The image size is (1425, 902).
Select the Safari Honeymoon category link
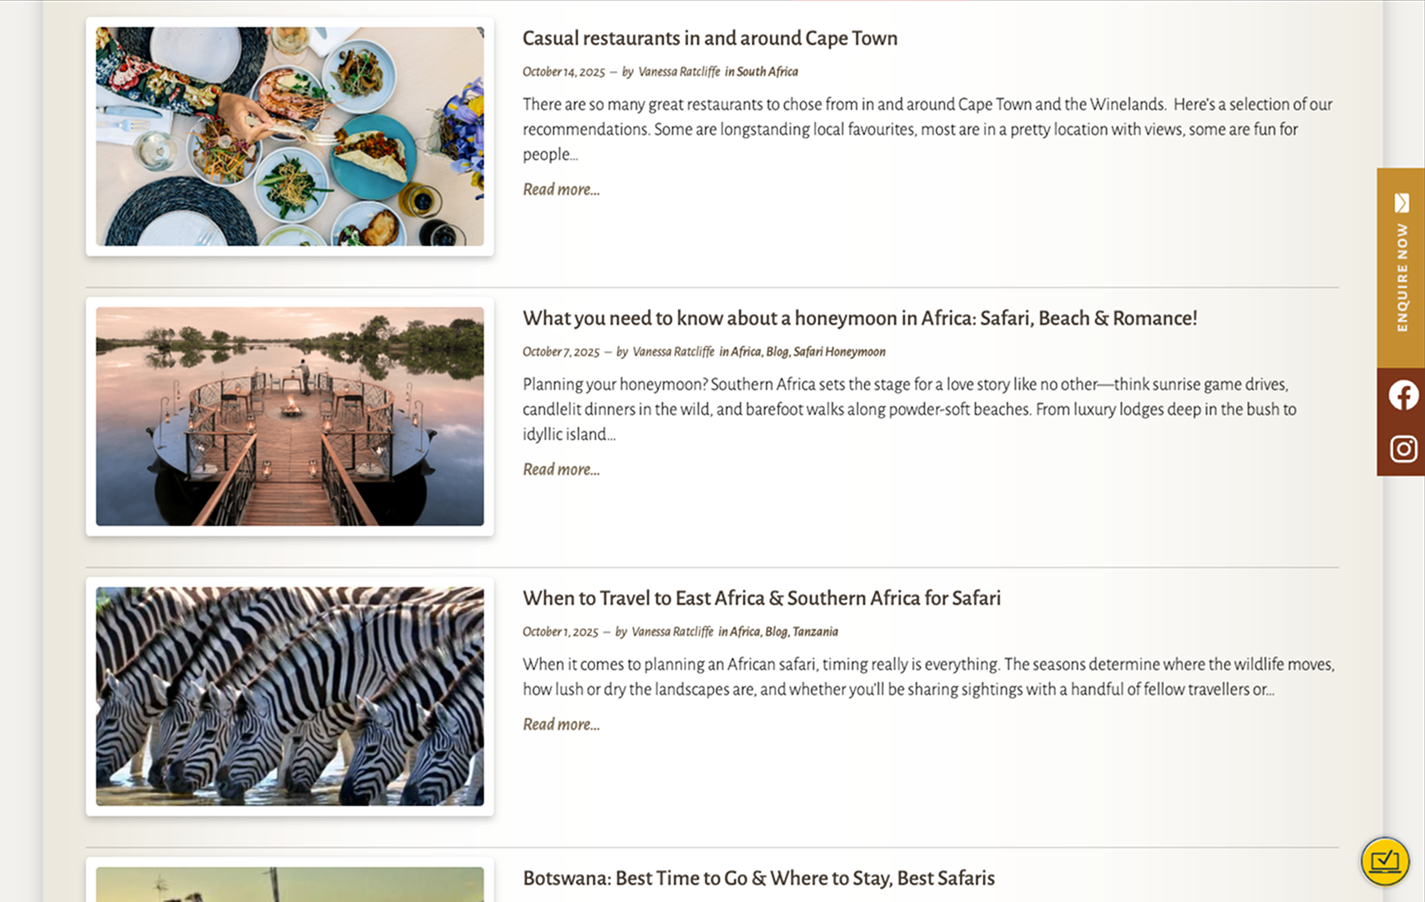coord(839,352)
